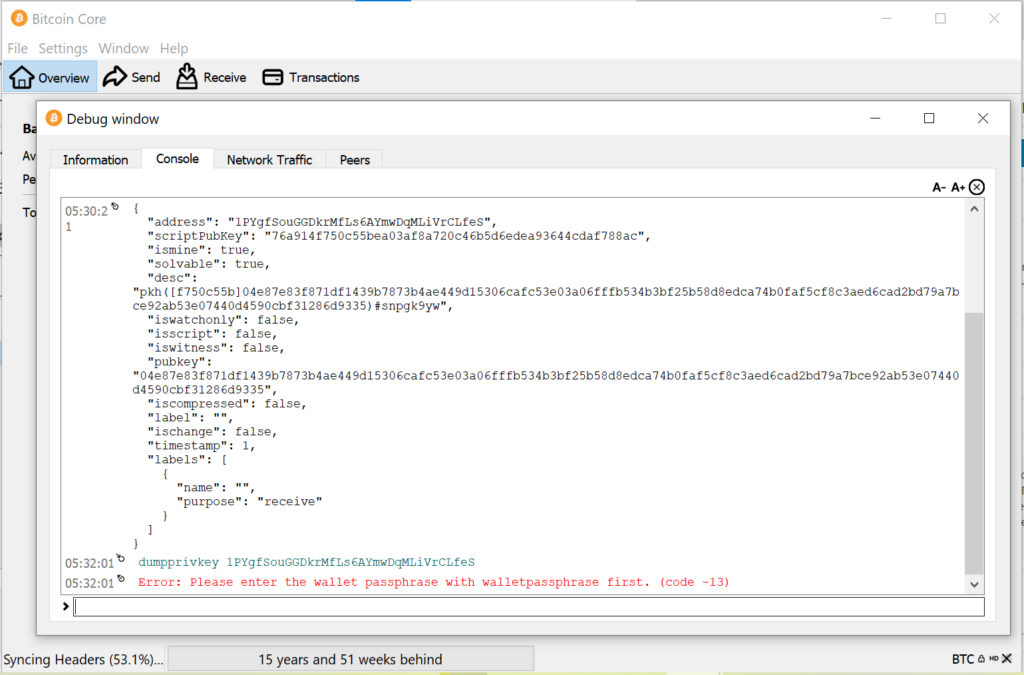
Task: Increase console font size with A+
Action: coord(958,187)
